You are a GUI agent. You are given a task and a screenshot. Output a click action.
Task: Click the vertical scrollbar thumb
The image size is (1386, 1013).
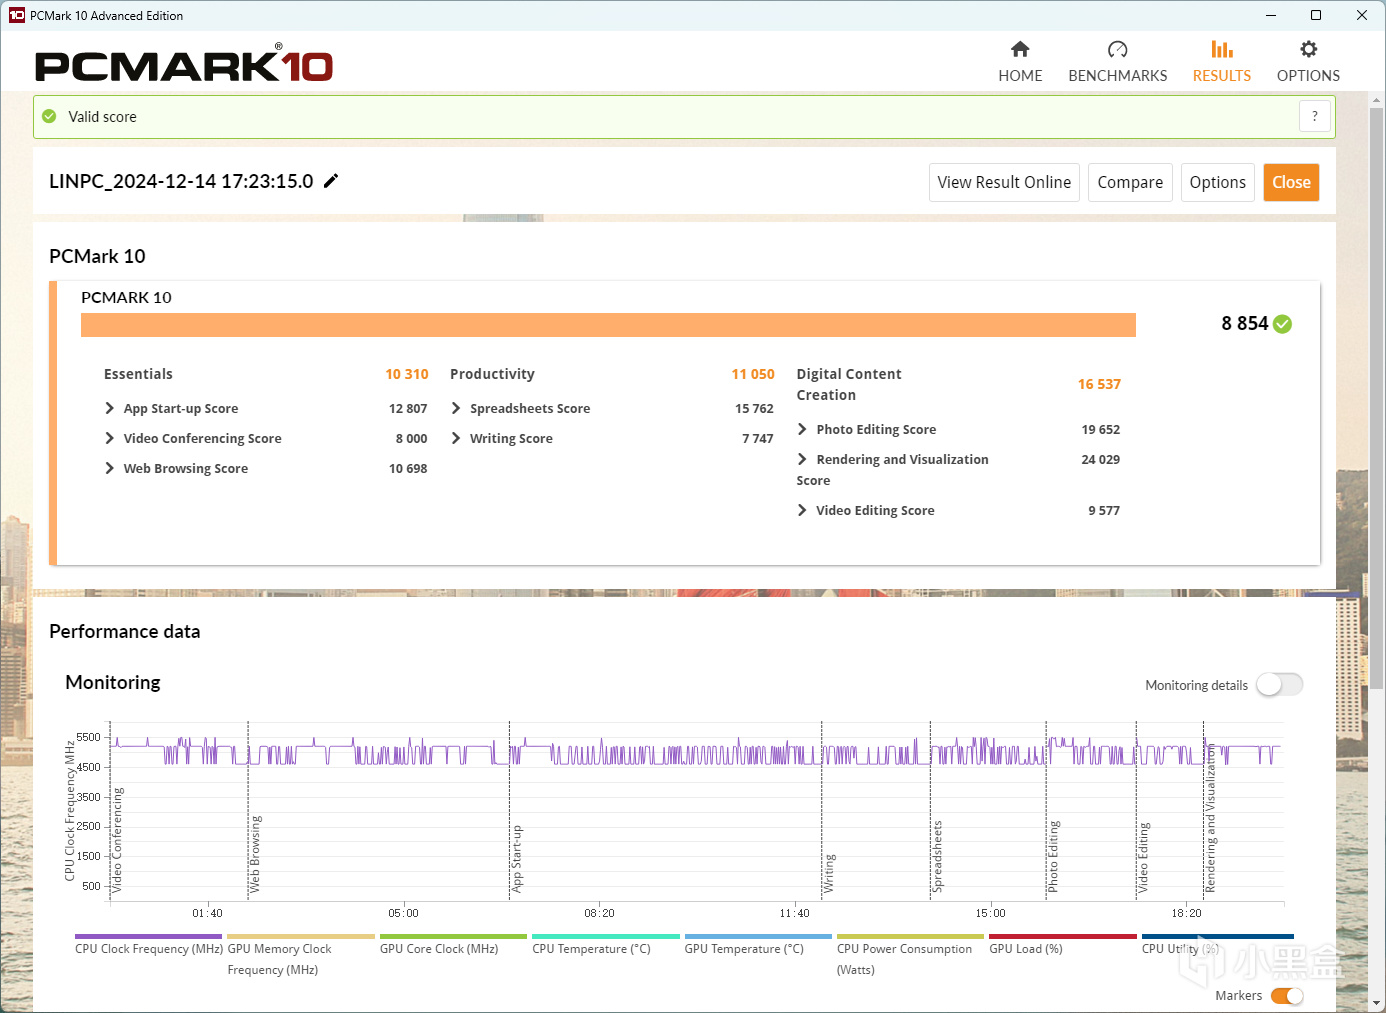point(1377,398)
